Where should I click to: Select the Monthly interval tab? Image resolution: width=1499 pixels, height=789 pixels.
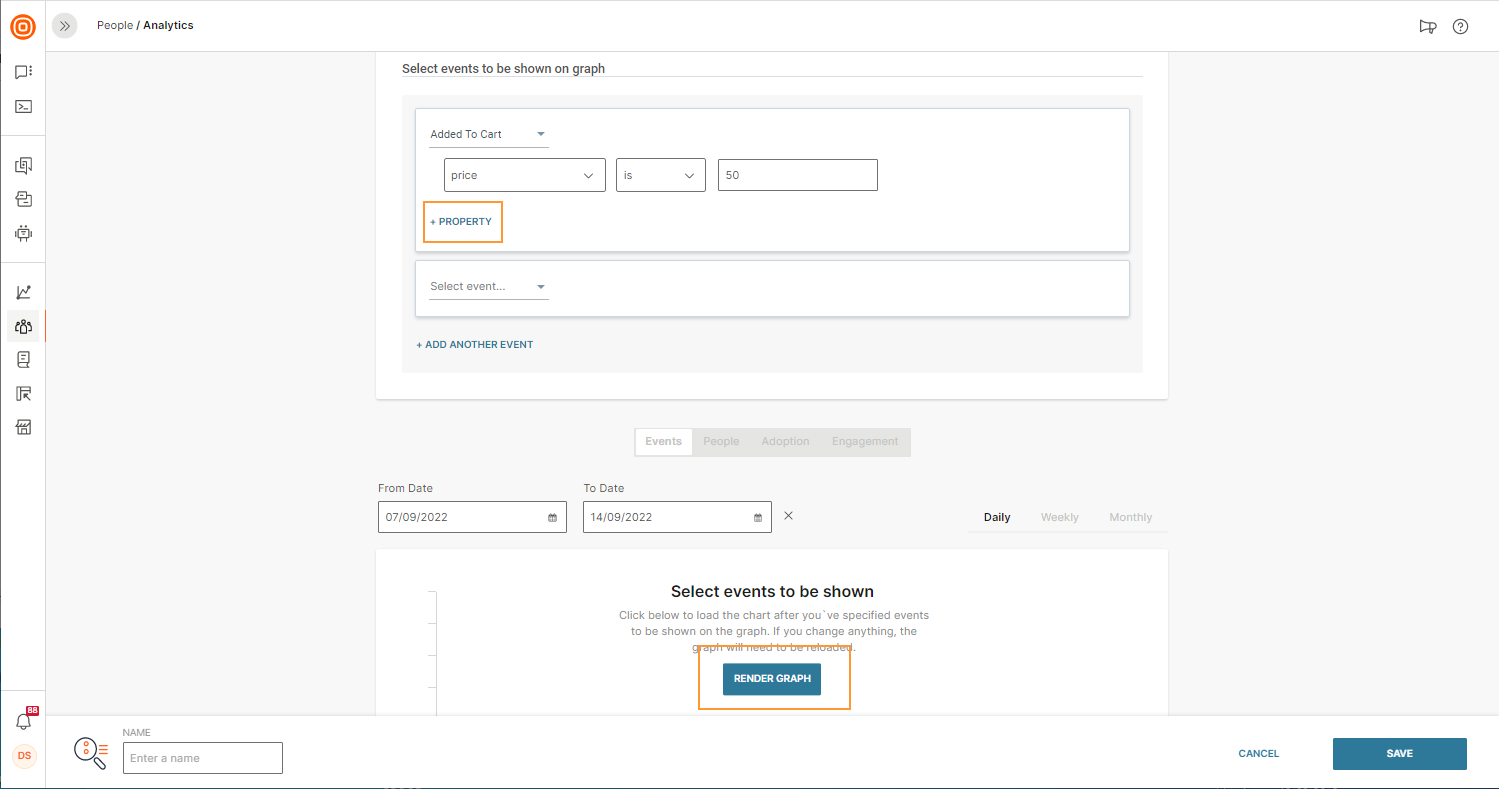[1131, 517]
